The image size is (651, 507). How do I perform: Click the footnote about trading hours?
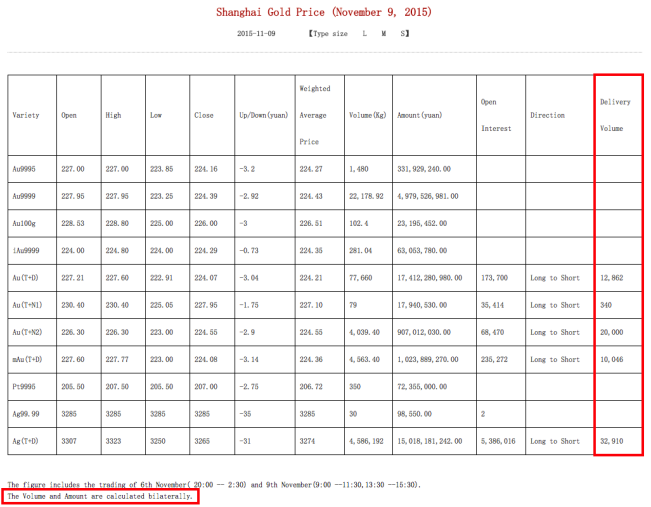(214, 485)
